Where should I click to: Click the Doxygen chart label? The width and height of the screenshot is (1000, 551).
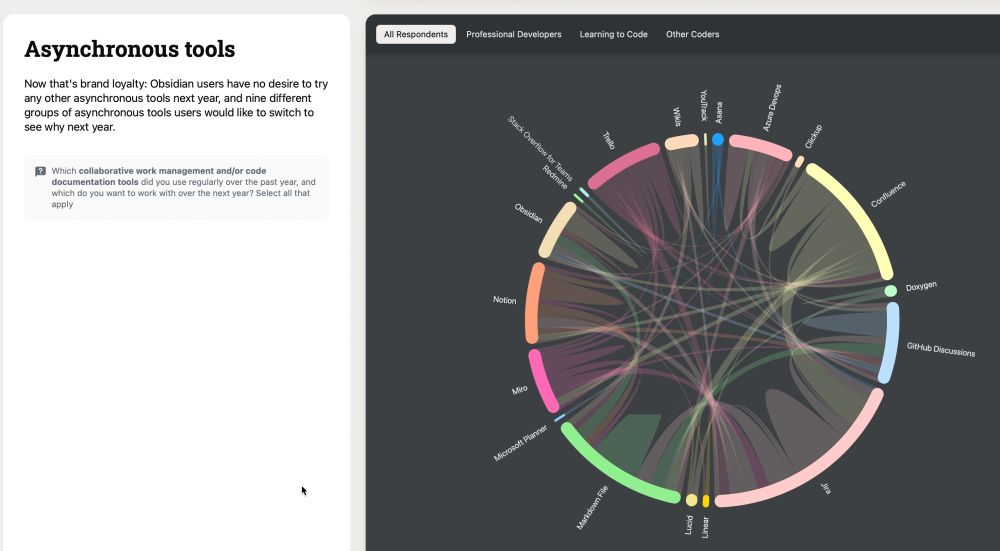[x=921, y=286]
